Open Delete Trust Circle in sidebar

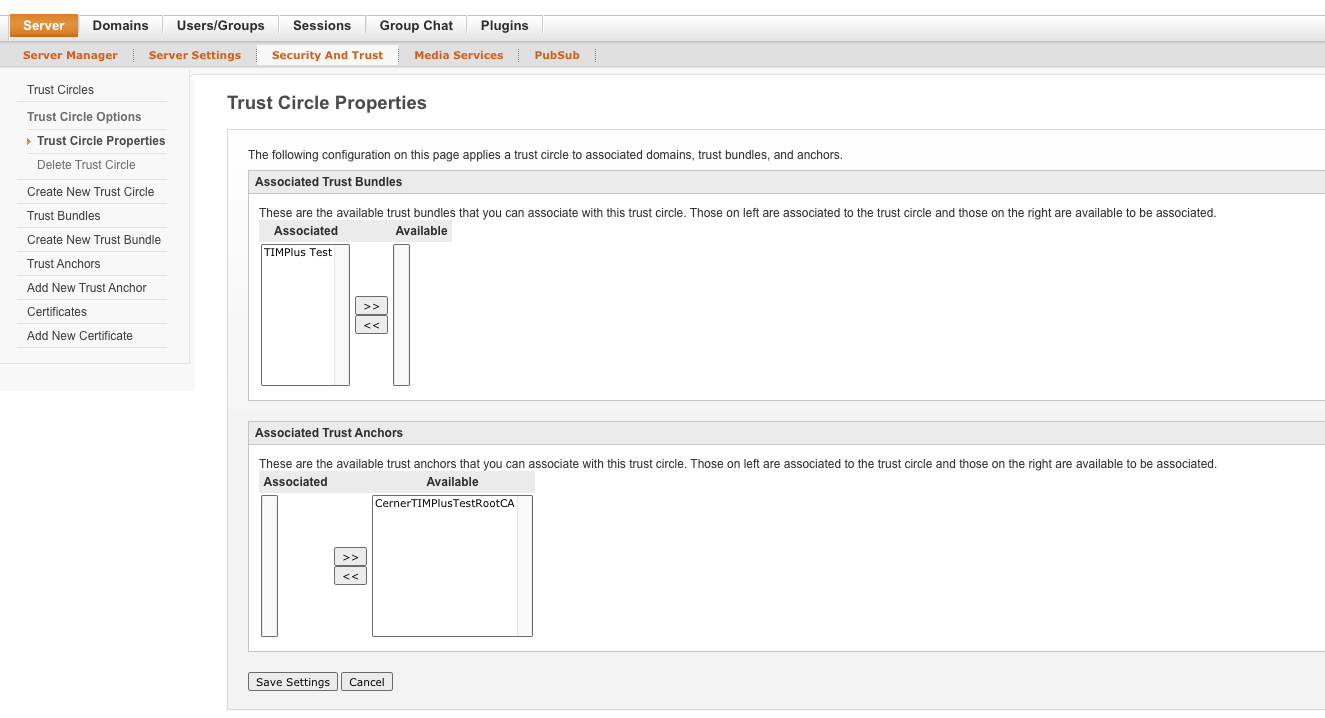[86, 165]
